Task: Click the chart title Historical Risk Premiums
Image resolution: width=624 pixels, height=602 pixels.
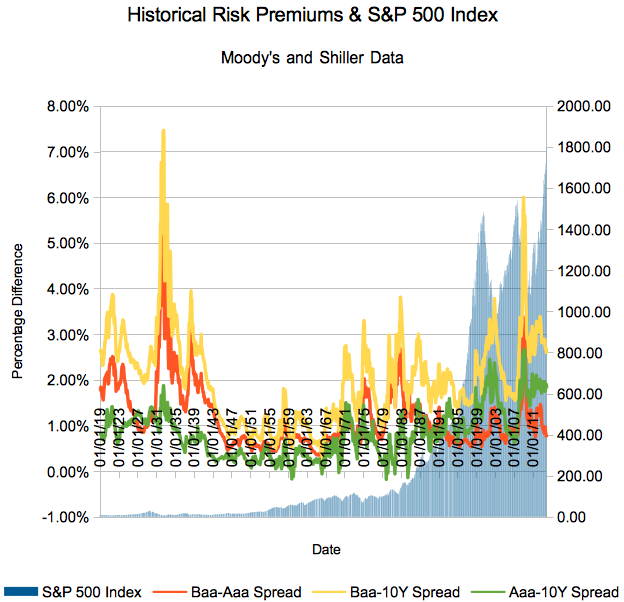Action: click(x=311, y=17)
